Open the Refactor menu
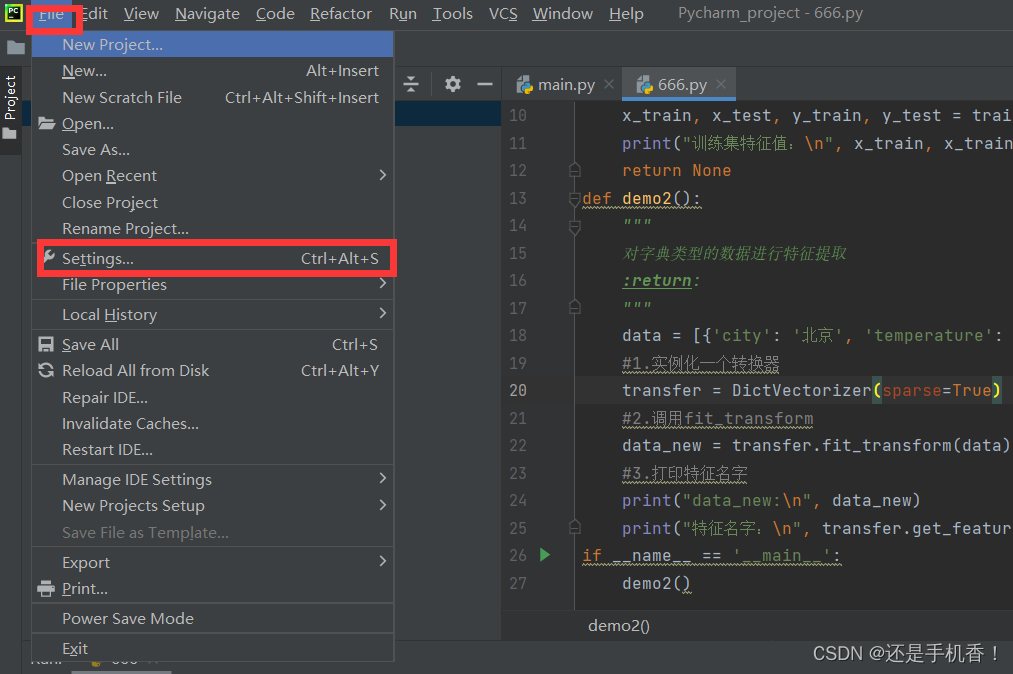 [340, 14]
